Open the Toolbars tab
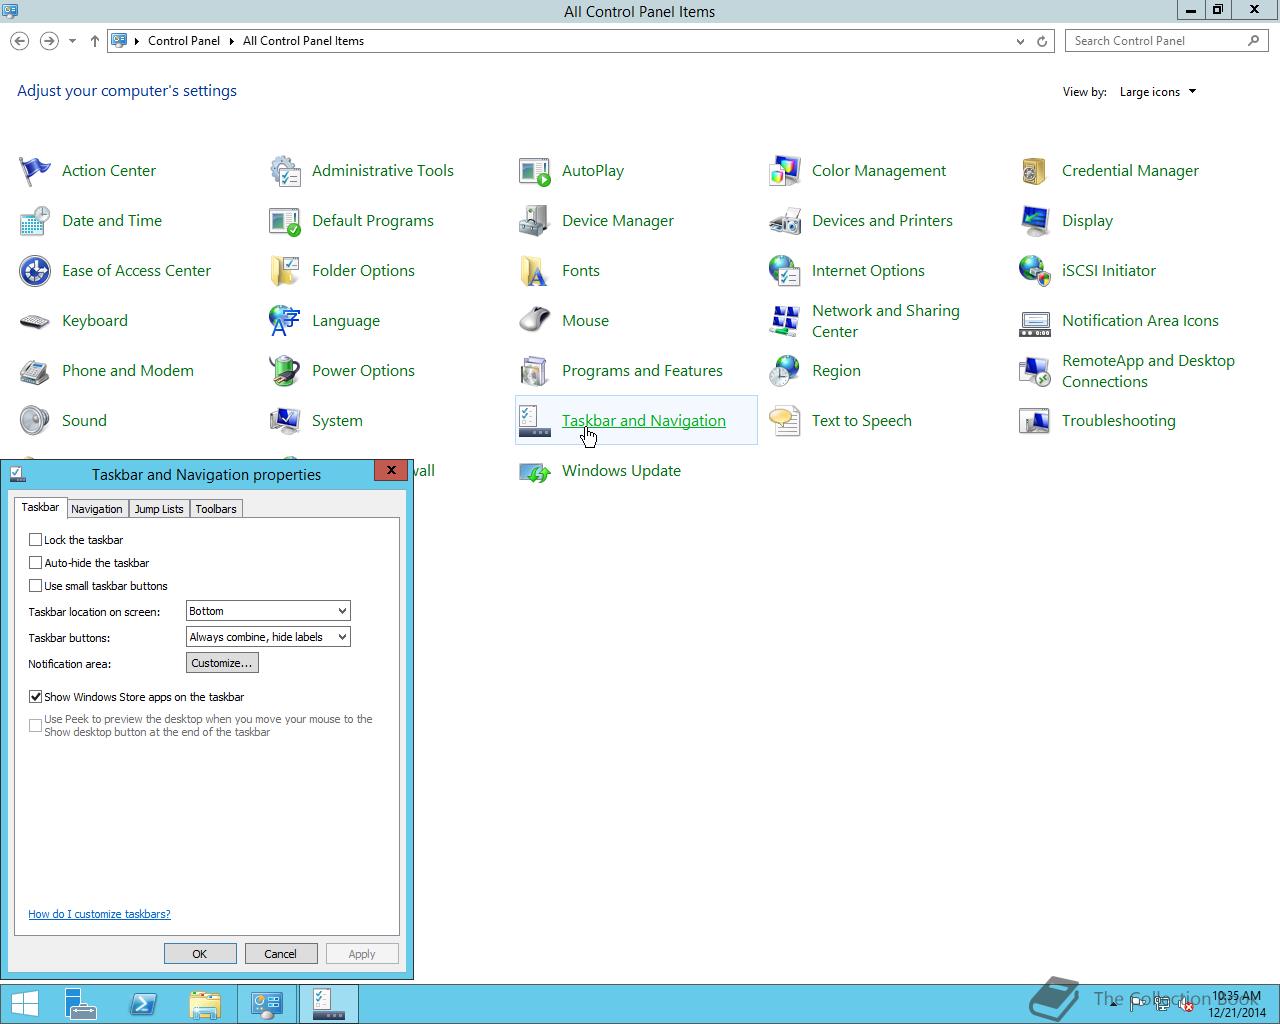Screen dimensions: 1280x1024 pyautogui.click(x=216, y=509)
